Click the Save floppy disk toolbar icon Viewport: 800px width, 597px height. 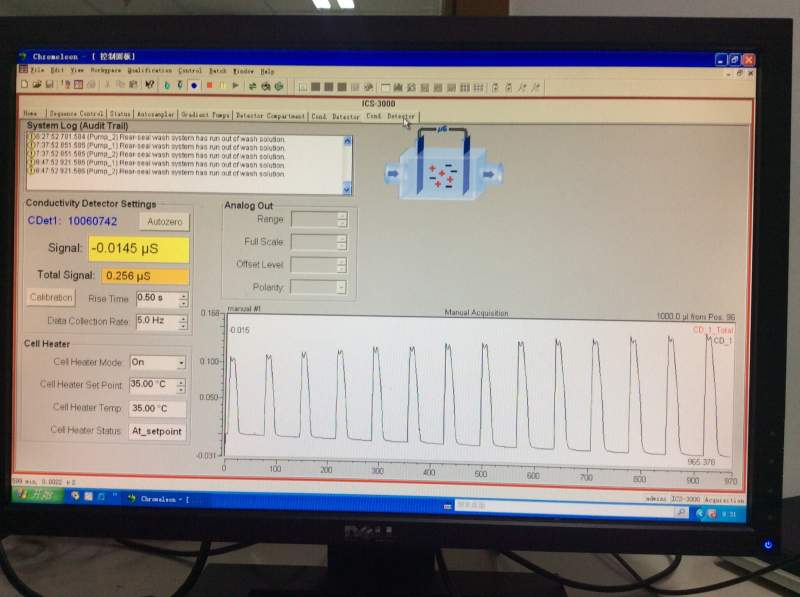[x=49, y=84]
